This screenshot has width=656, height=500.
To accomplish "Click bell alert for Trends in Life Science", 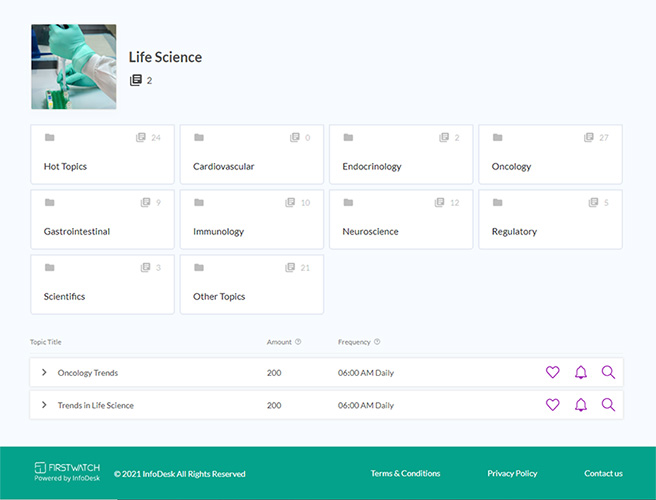I will [581, 405].
